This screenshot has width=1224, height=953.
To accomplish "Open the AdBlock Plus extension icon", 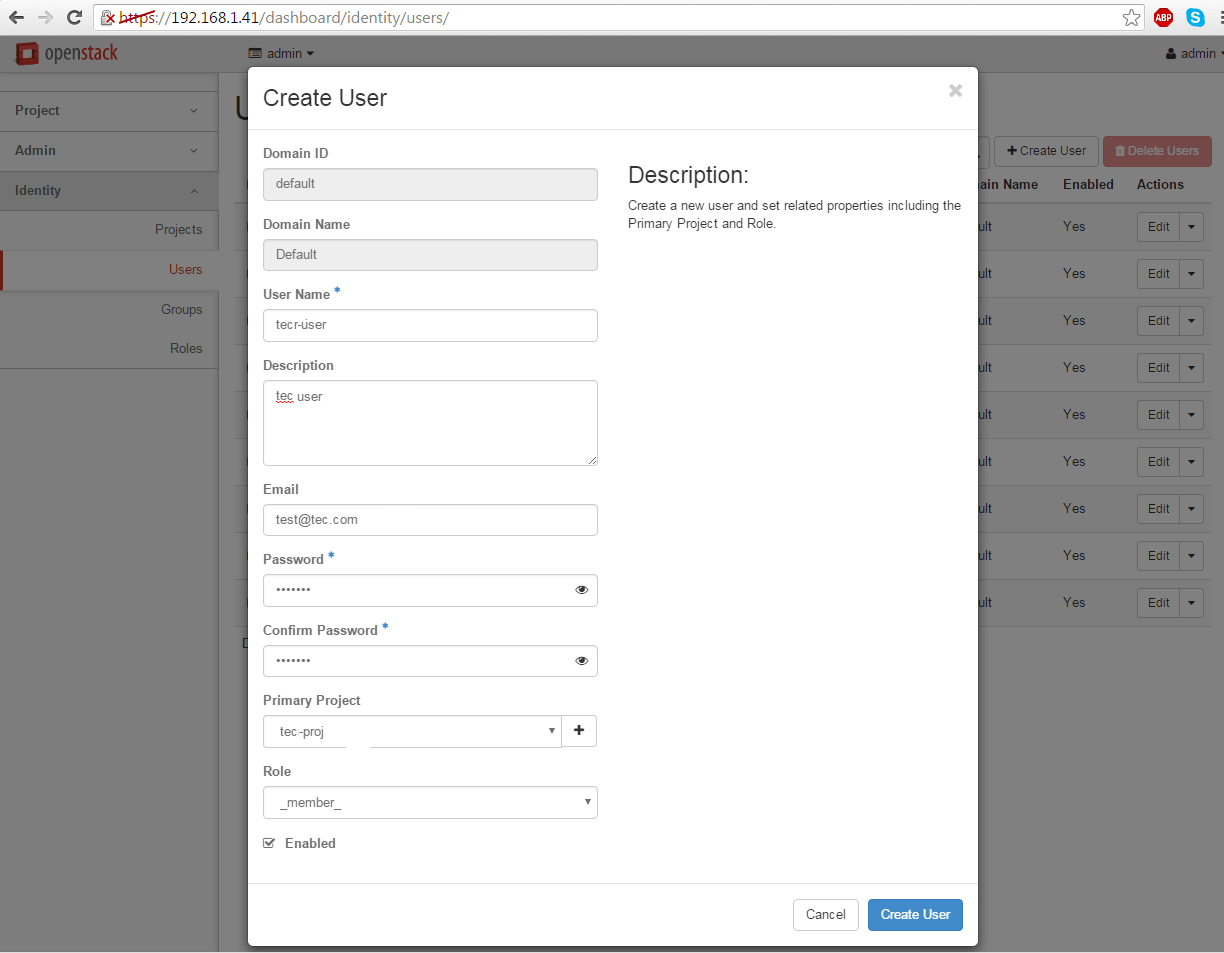I will 1163,17.
